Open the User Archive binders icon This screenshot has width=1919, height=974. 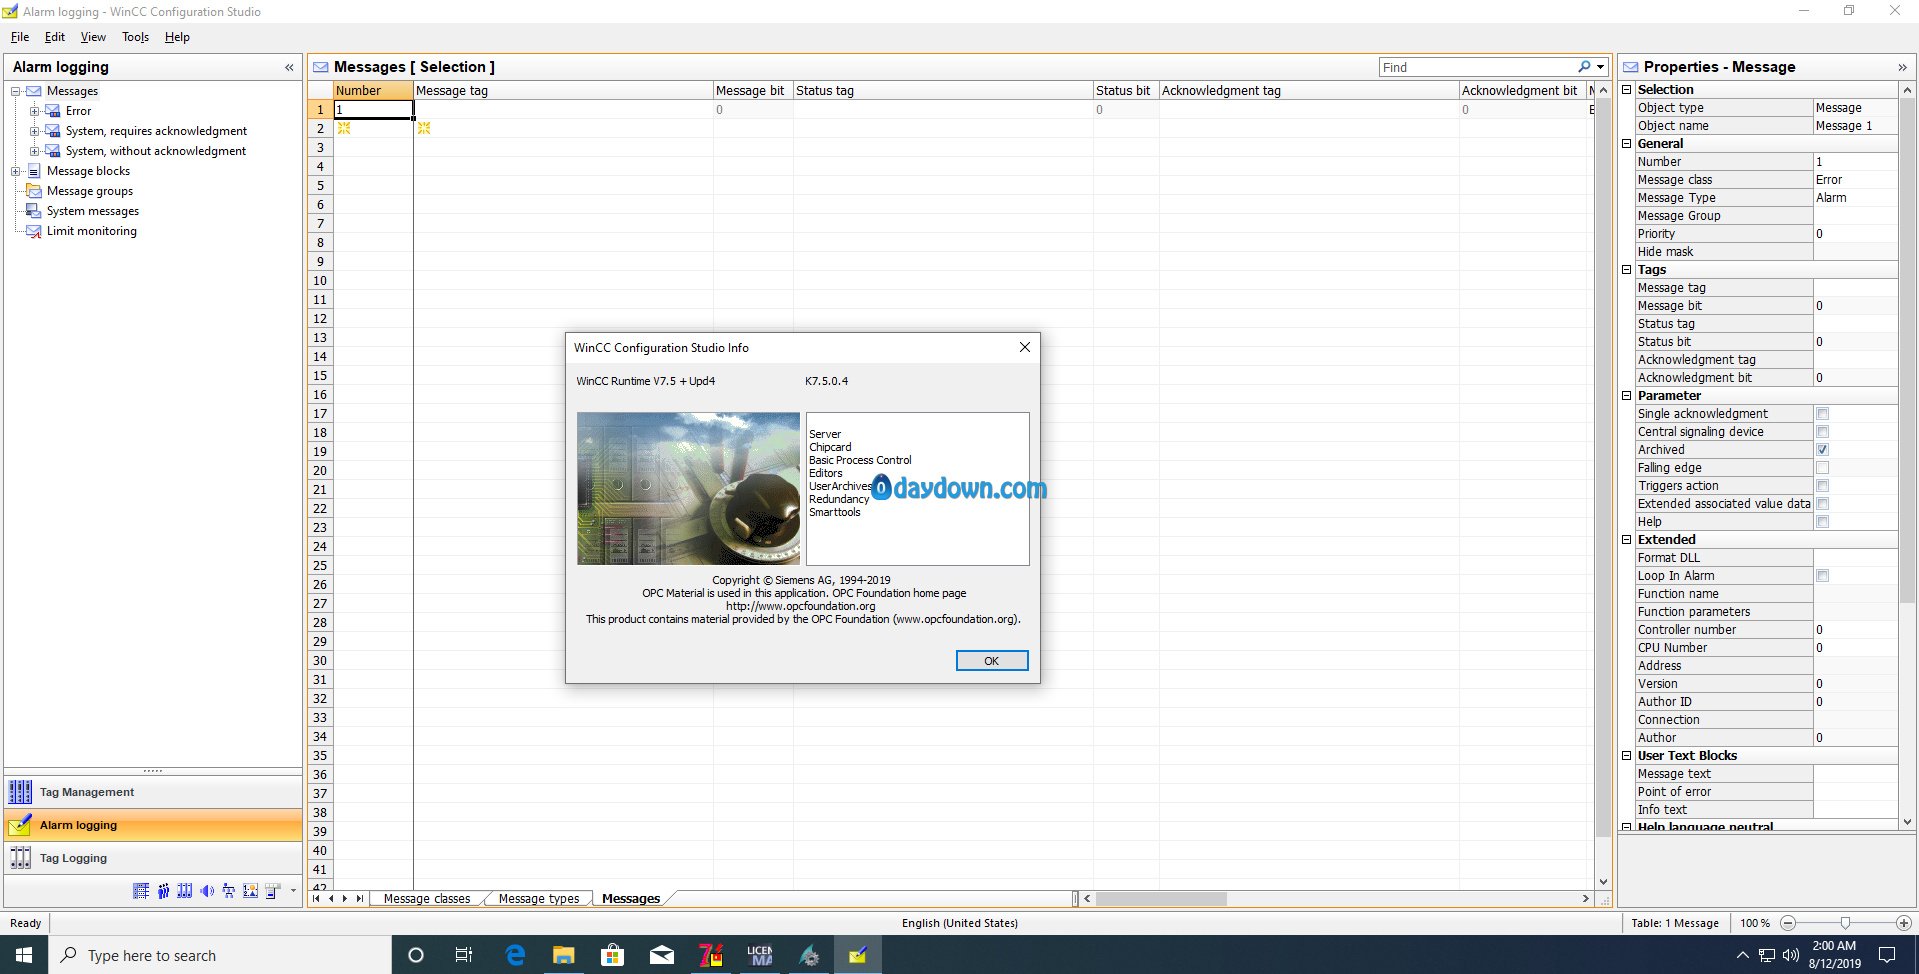pyautogui.click(x=185, y=891)
